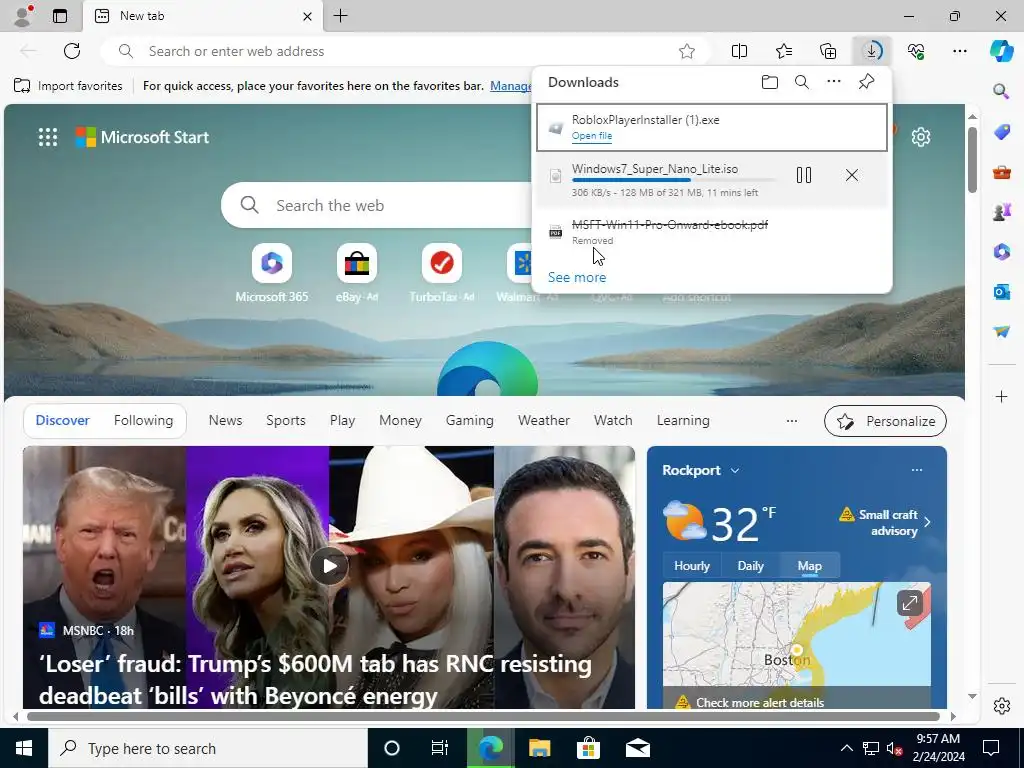Open Windows Start menu
The image size is (1024, 768).
tap(24, 748)
